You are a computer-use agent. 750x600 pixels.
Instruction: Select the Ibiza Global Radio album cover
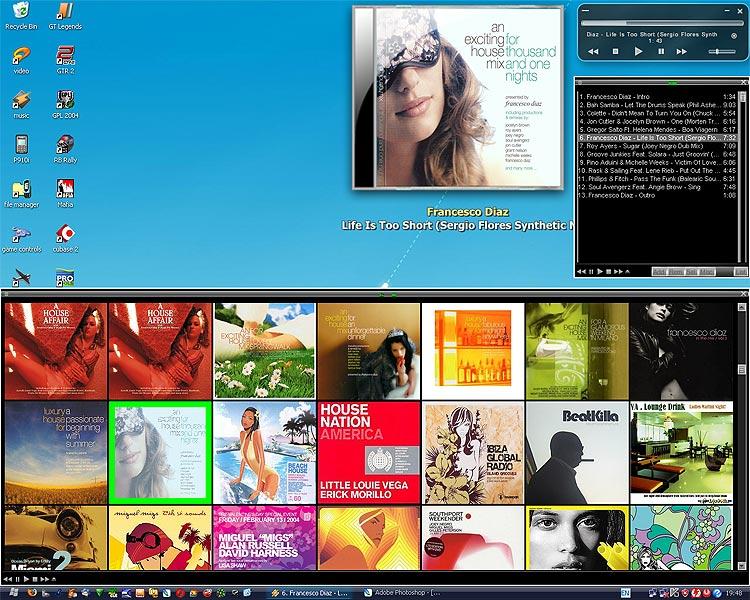point(473,453)
